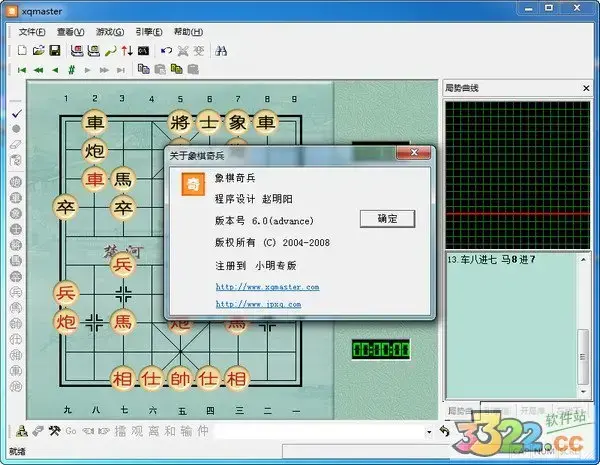Open the 文件(F) menu

(x=32, y=32)
